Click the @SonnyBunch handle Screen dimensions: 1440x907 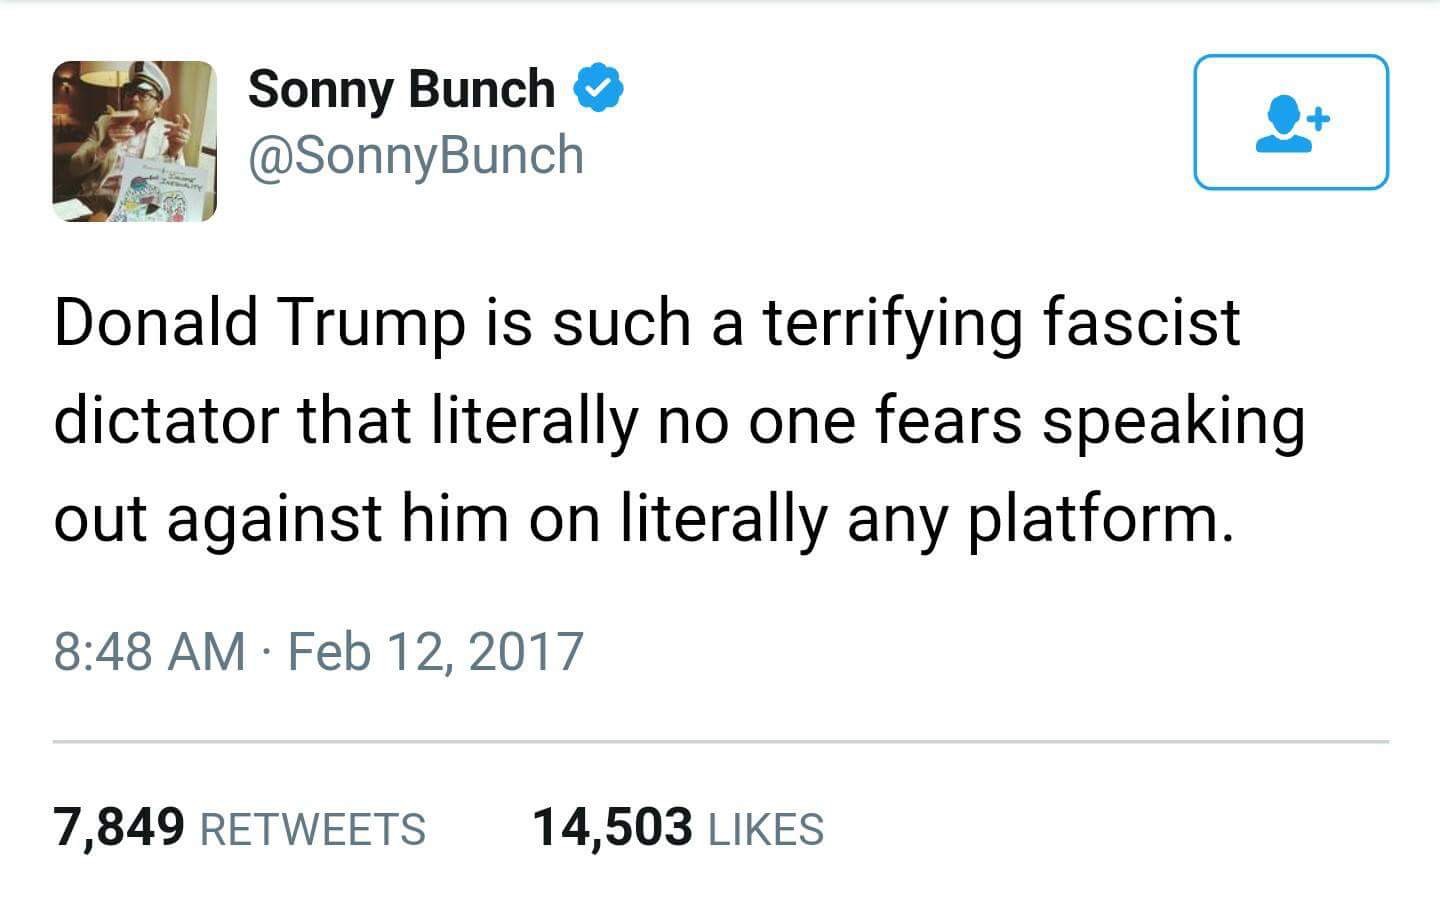click(x=415, y=155)
